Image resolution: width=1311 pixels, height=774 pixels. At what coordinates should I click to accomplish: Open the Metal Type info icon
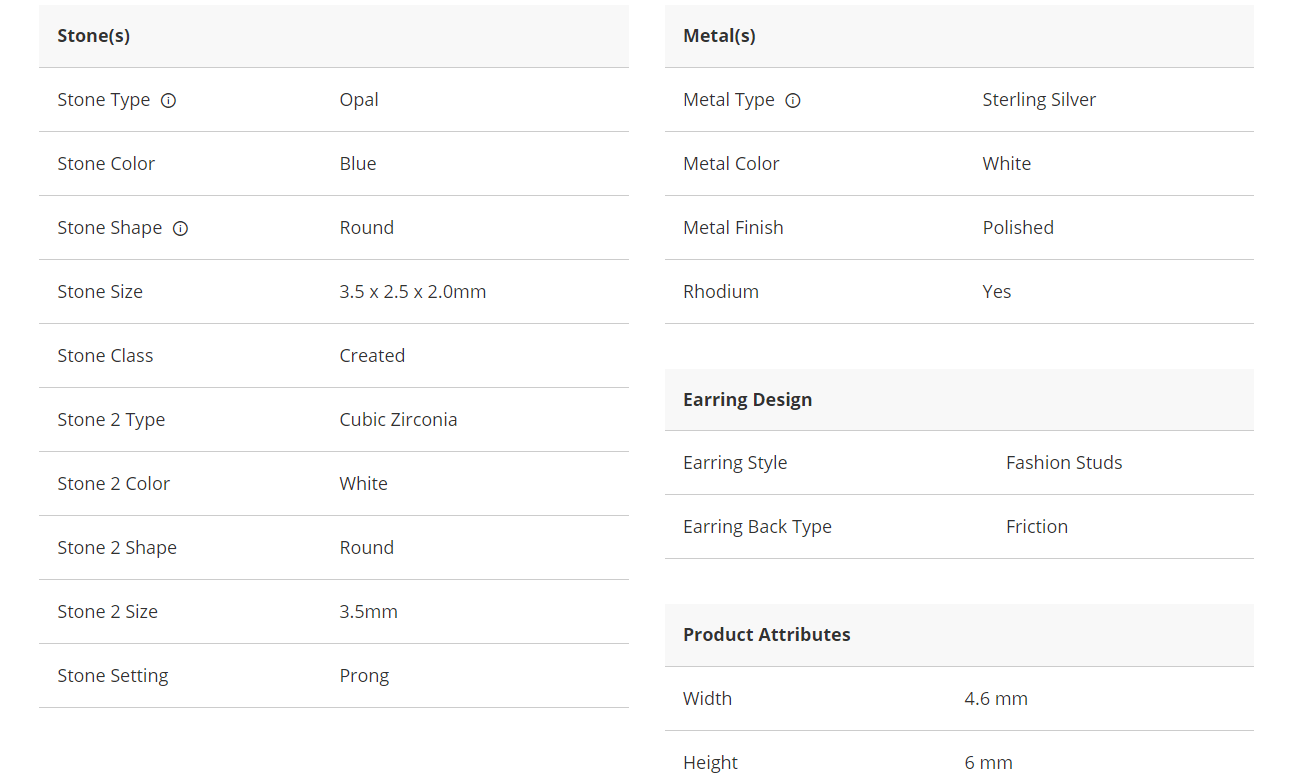pyautogui.click(x=793, y=100)
